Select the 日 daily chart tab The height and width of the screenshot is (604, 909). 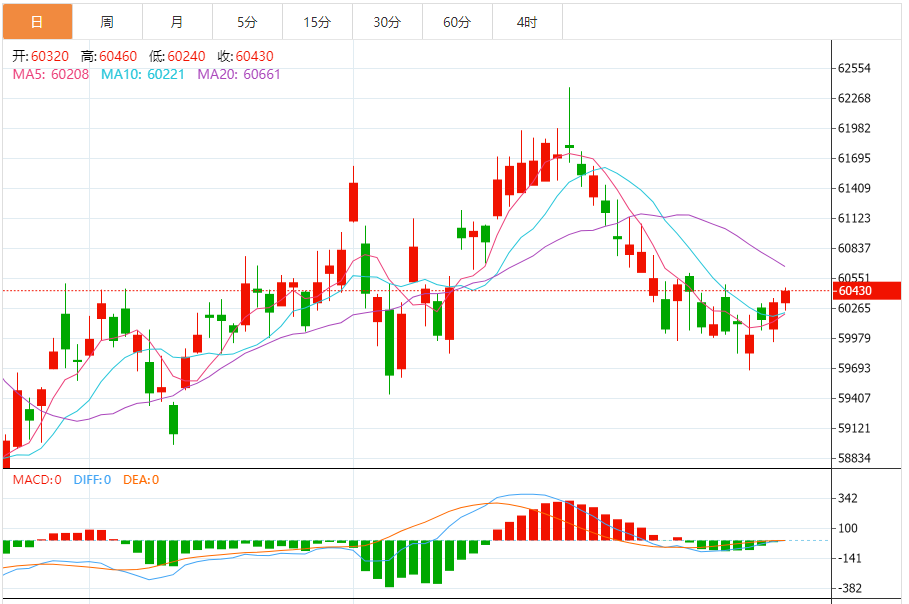(x=37, y=22)
